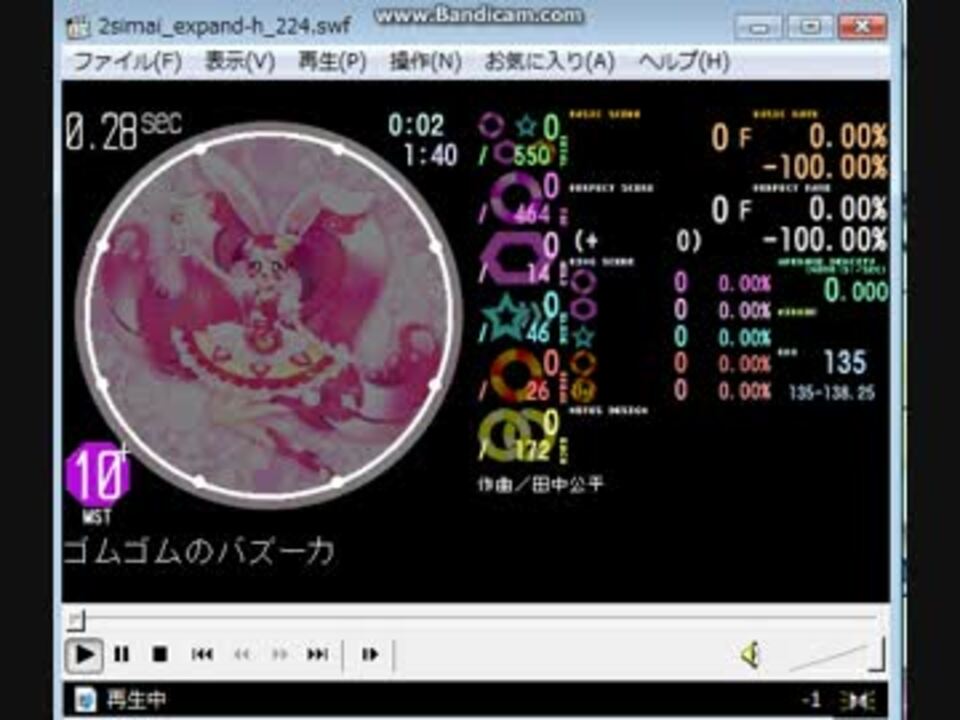The height and width of the screenshot is (720, 960).
Task: Click the fast-forward (increase speed) button
Action: click(280, 654)
